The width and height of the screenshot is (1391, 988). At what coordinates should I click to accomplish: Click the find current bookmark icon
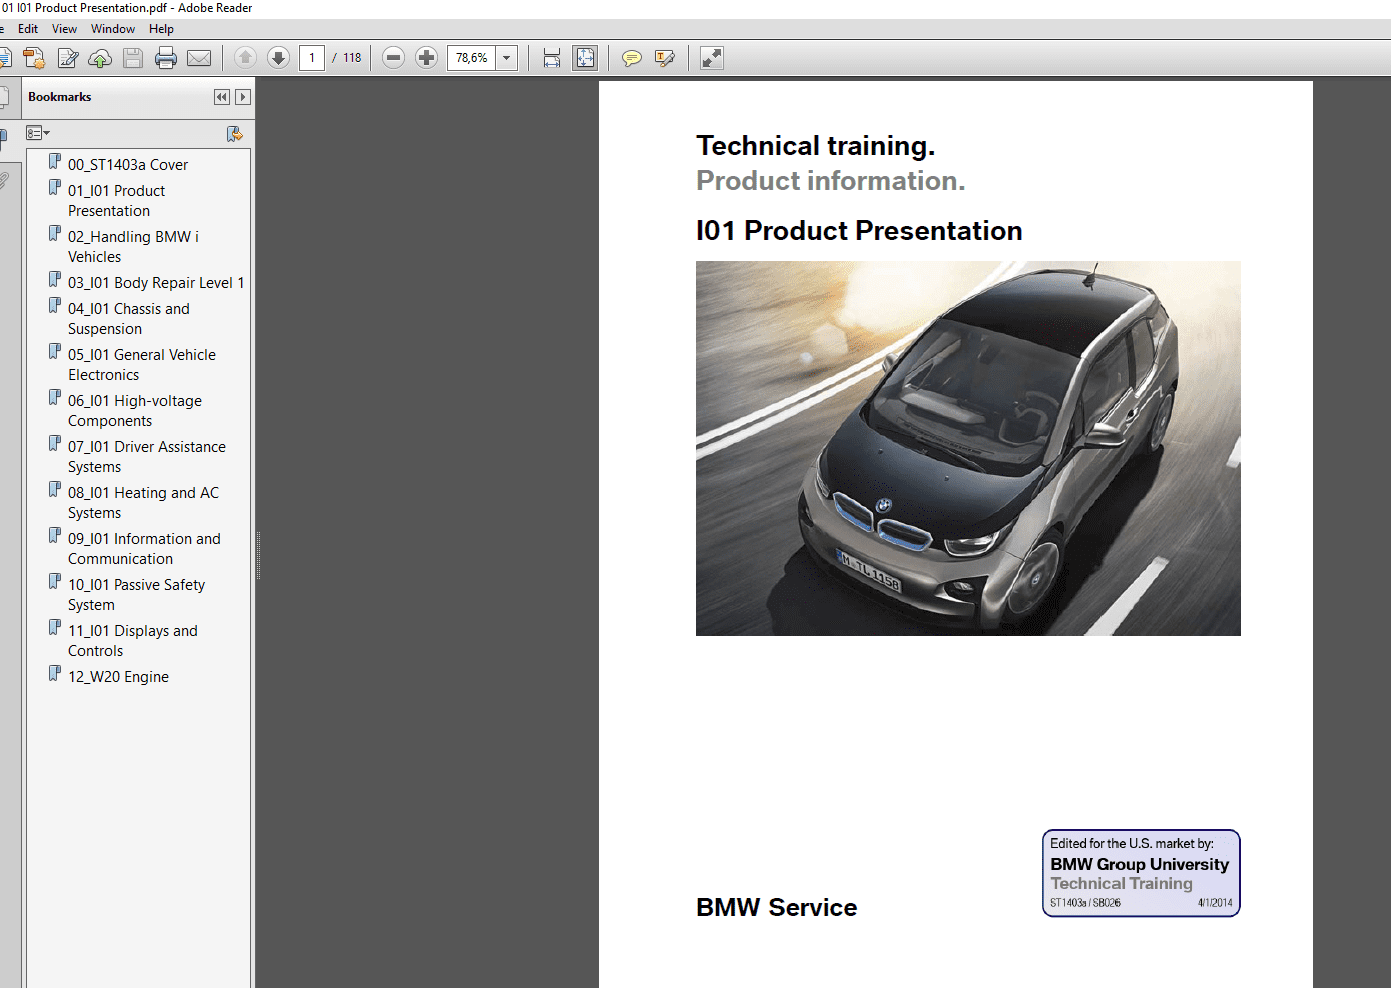click(234, 134)
